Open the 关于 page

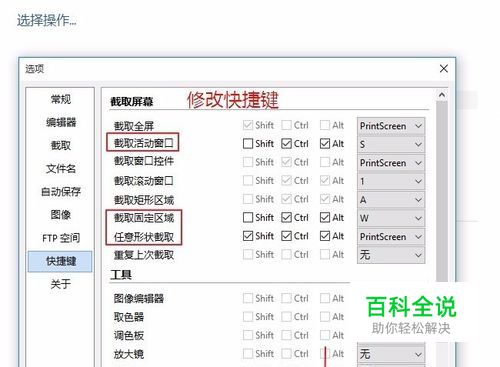[61, 284]
